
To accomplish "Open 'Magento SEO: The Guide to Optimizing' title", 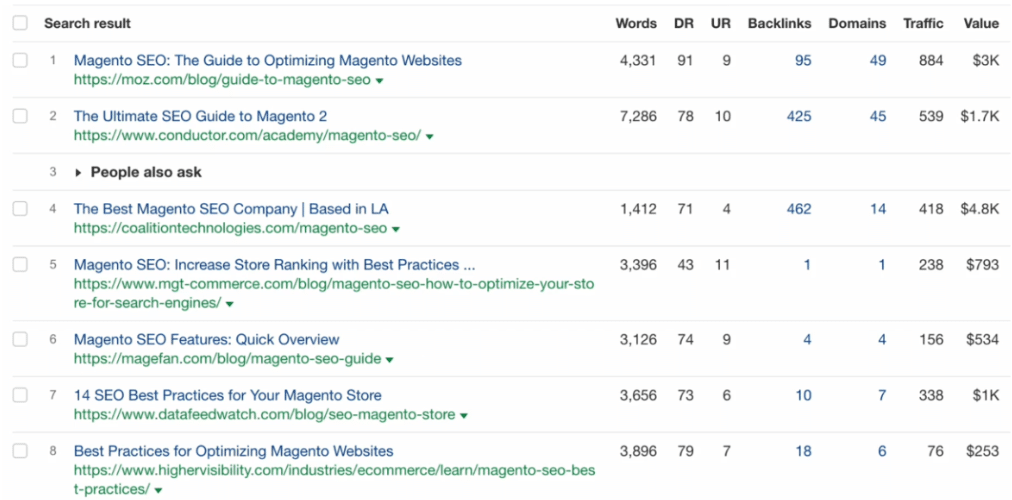I will (x=268, y=61).
